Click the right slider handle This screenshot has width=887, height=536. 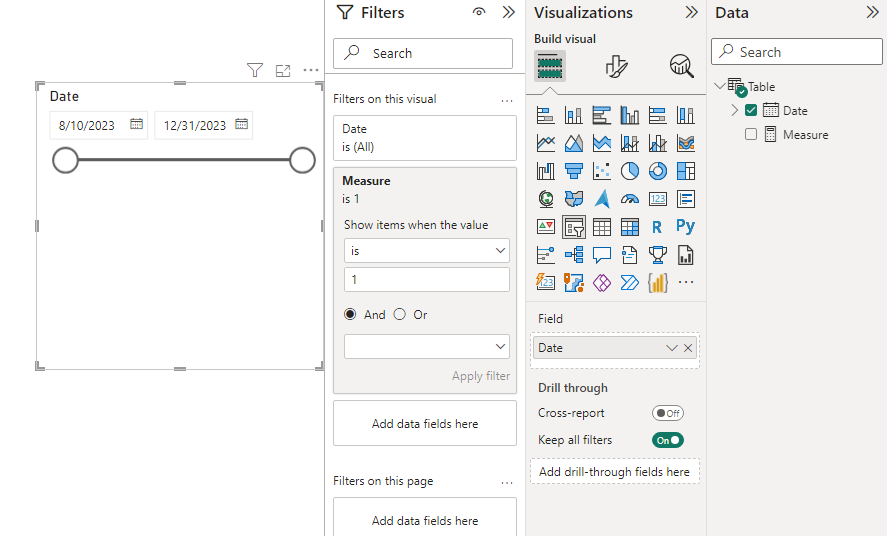click(x=302, y=160)
